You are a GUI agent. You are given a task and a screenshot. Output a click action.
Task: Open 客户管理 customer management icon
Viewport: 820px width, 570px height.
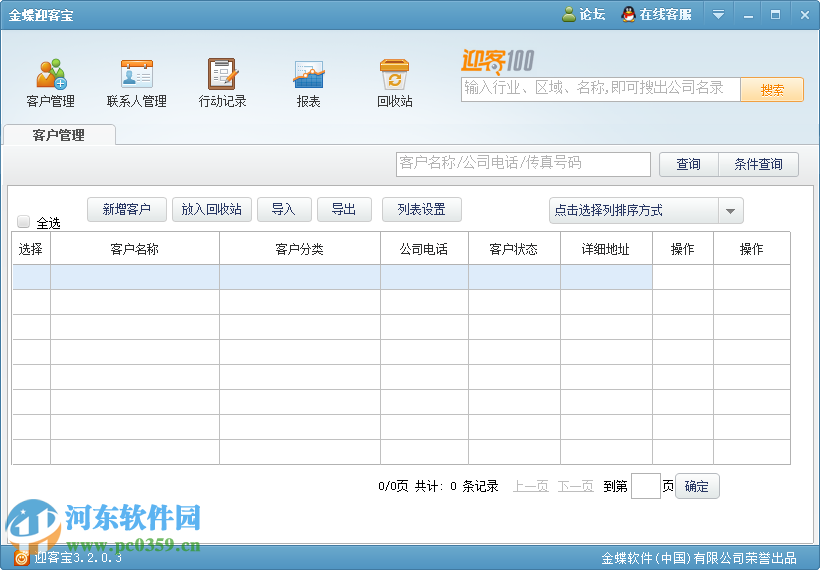pyautogui.click(x=51, y=74)
